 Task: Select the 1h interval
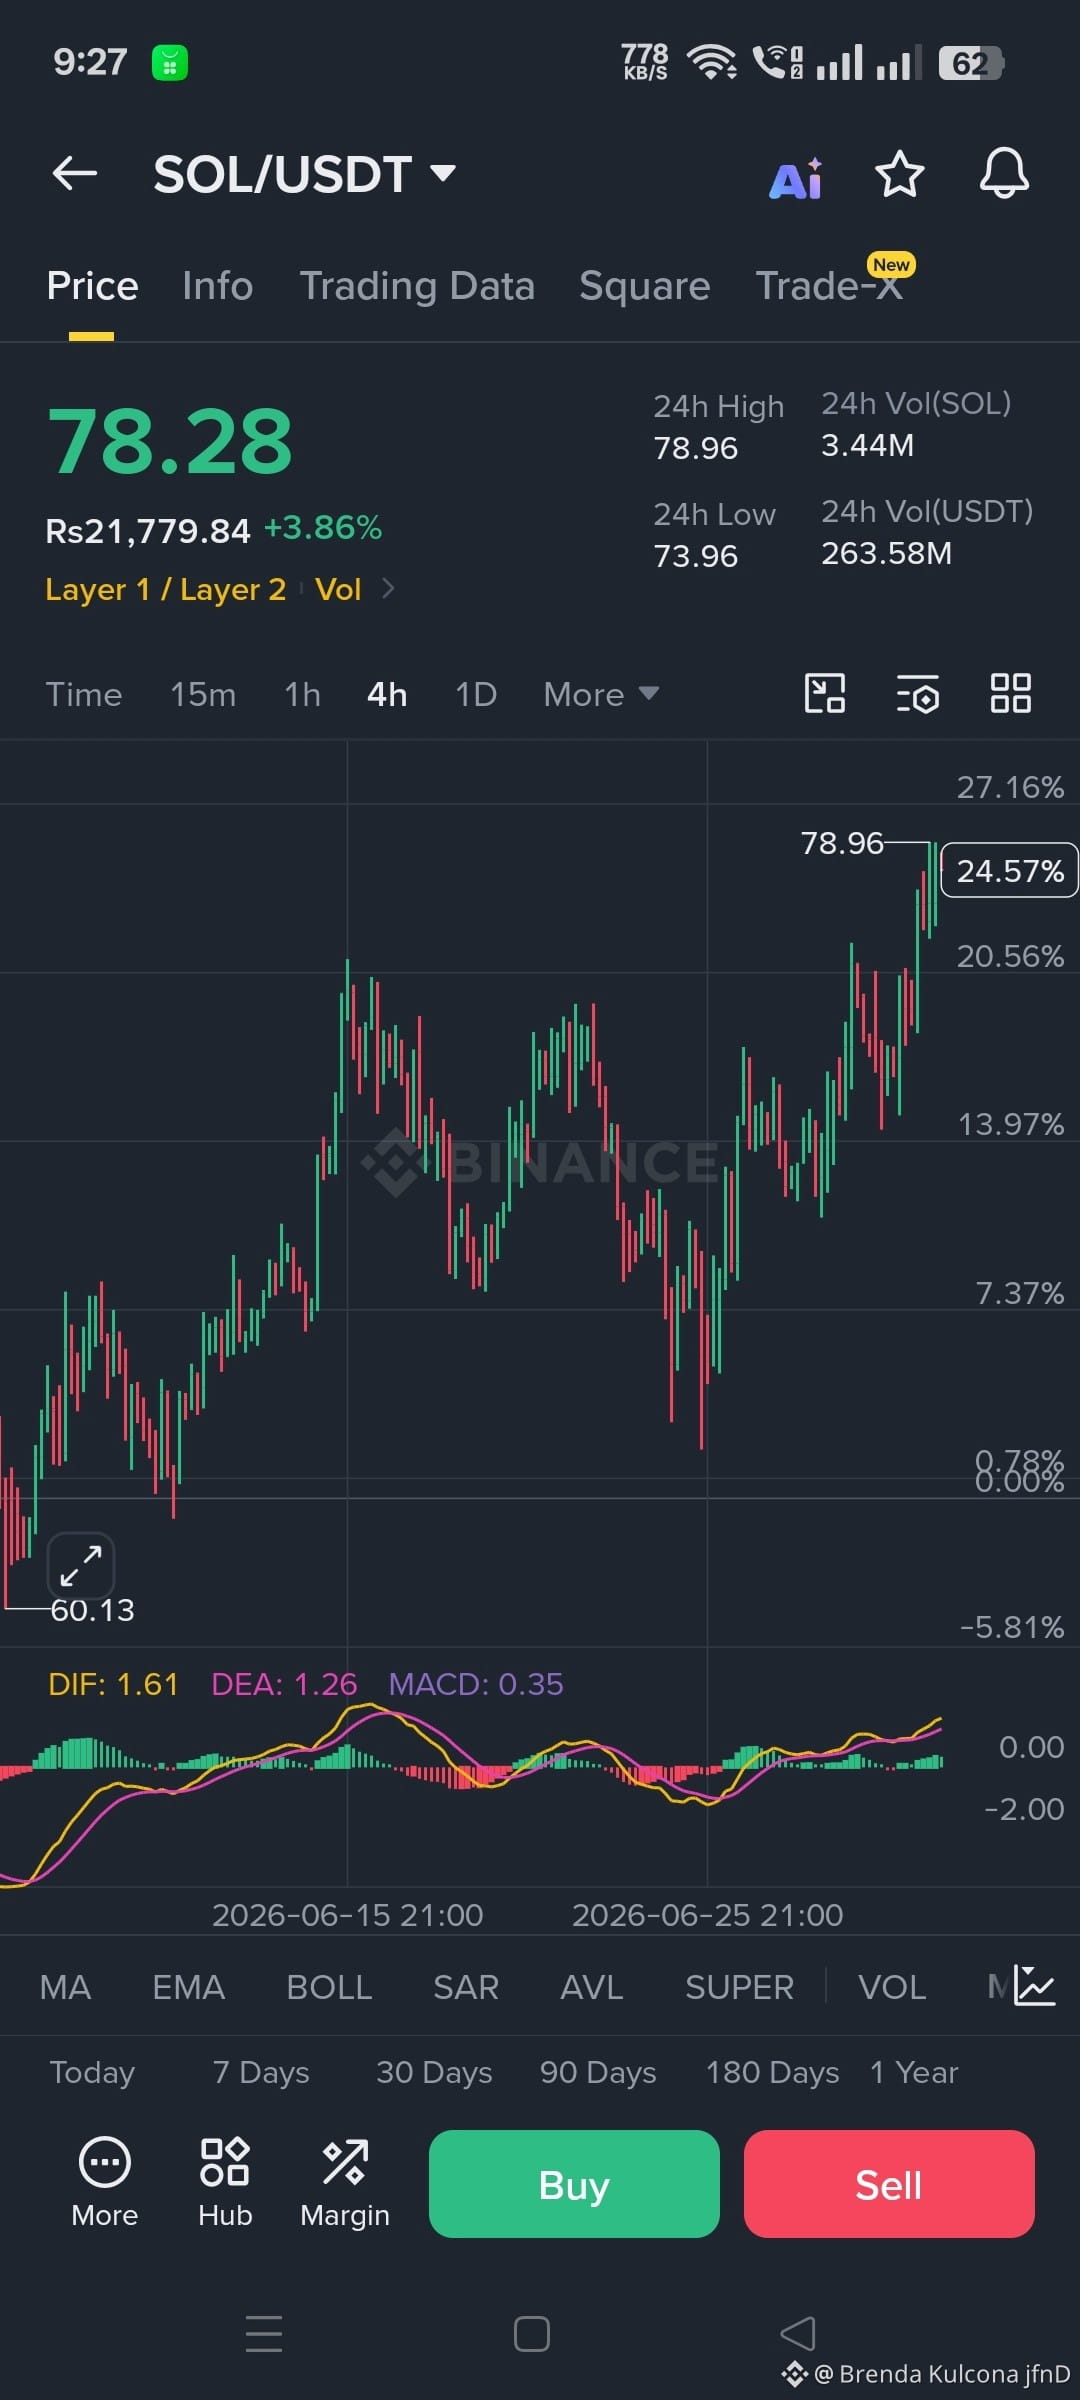point(302,694)
